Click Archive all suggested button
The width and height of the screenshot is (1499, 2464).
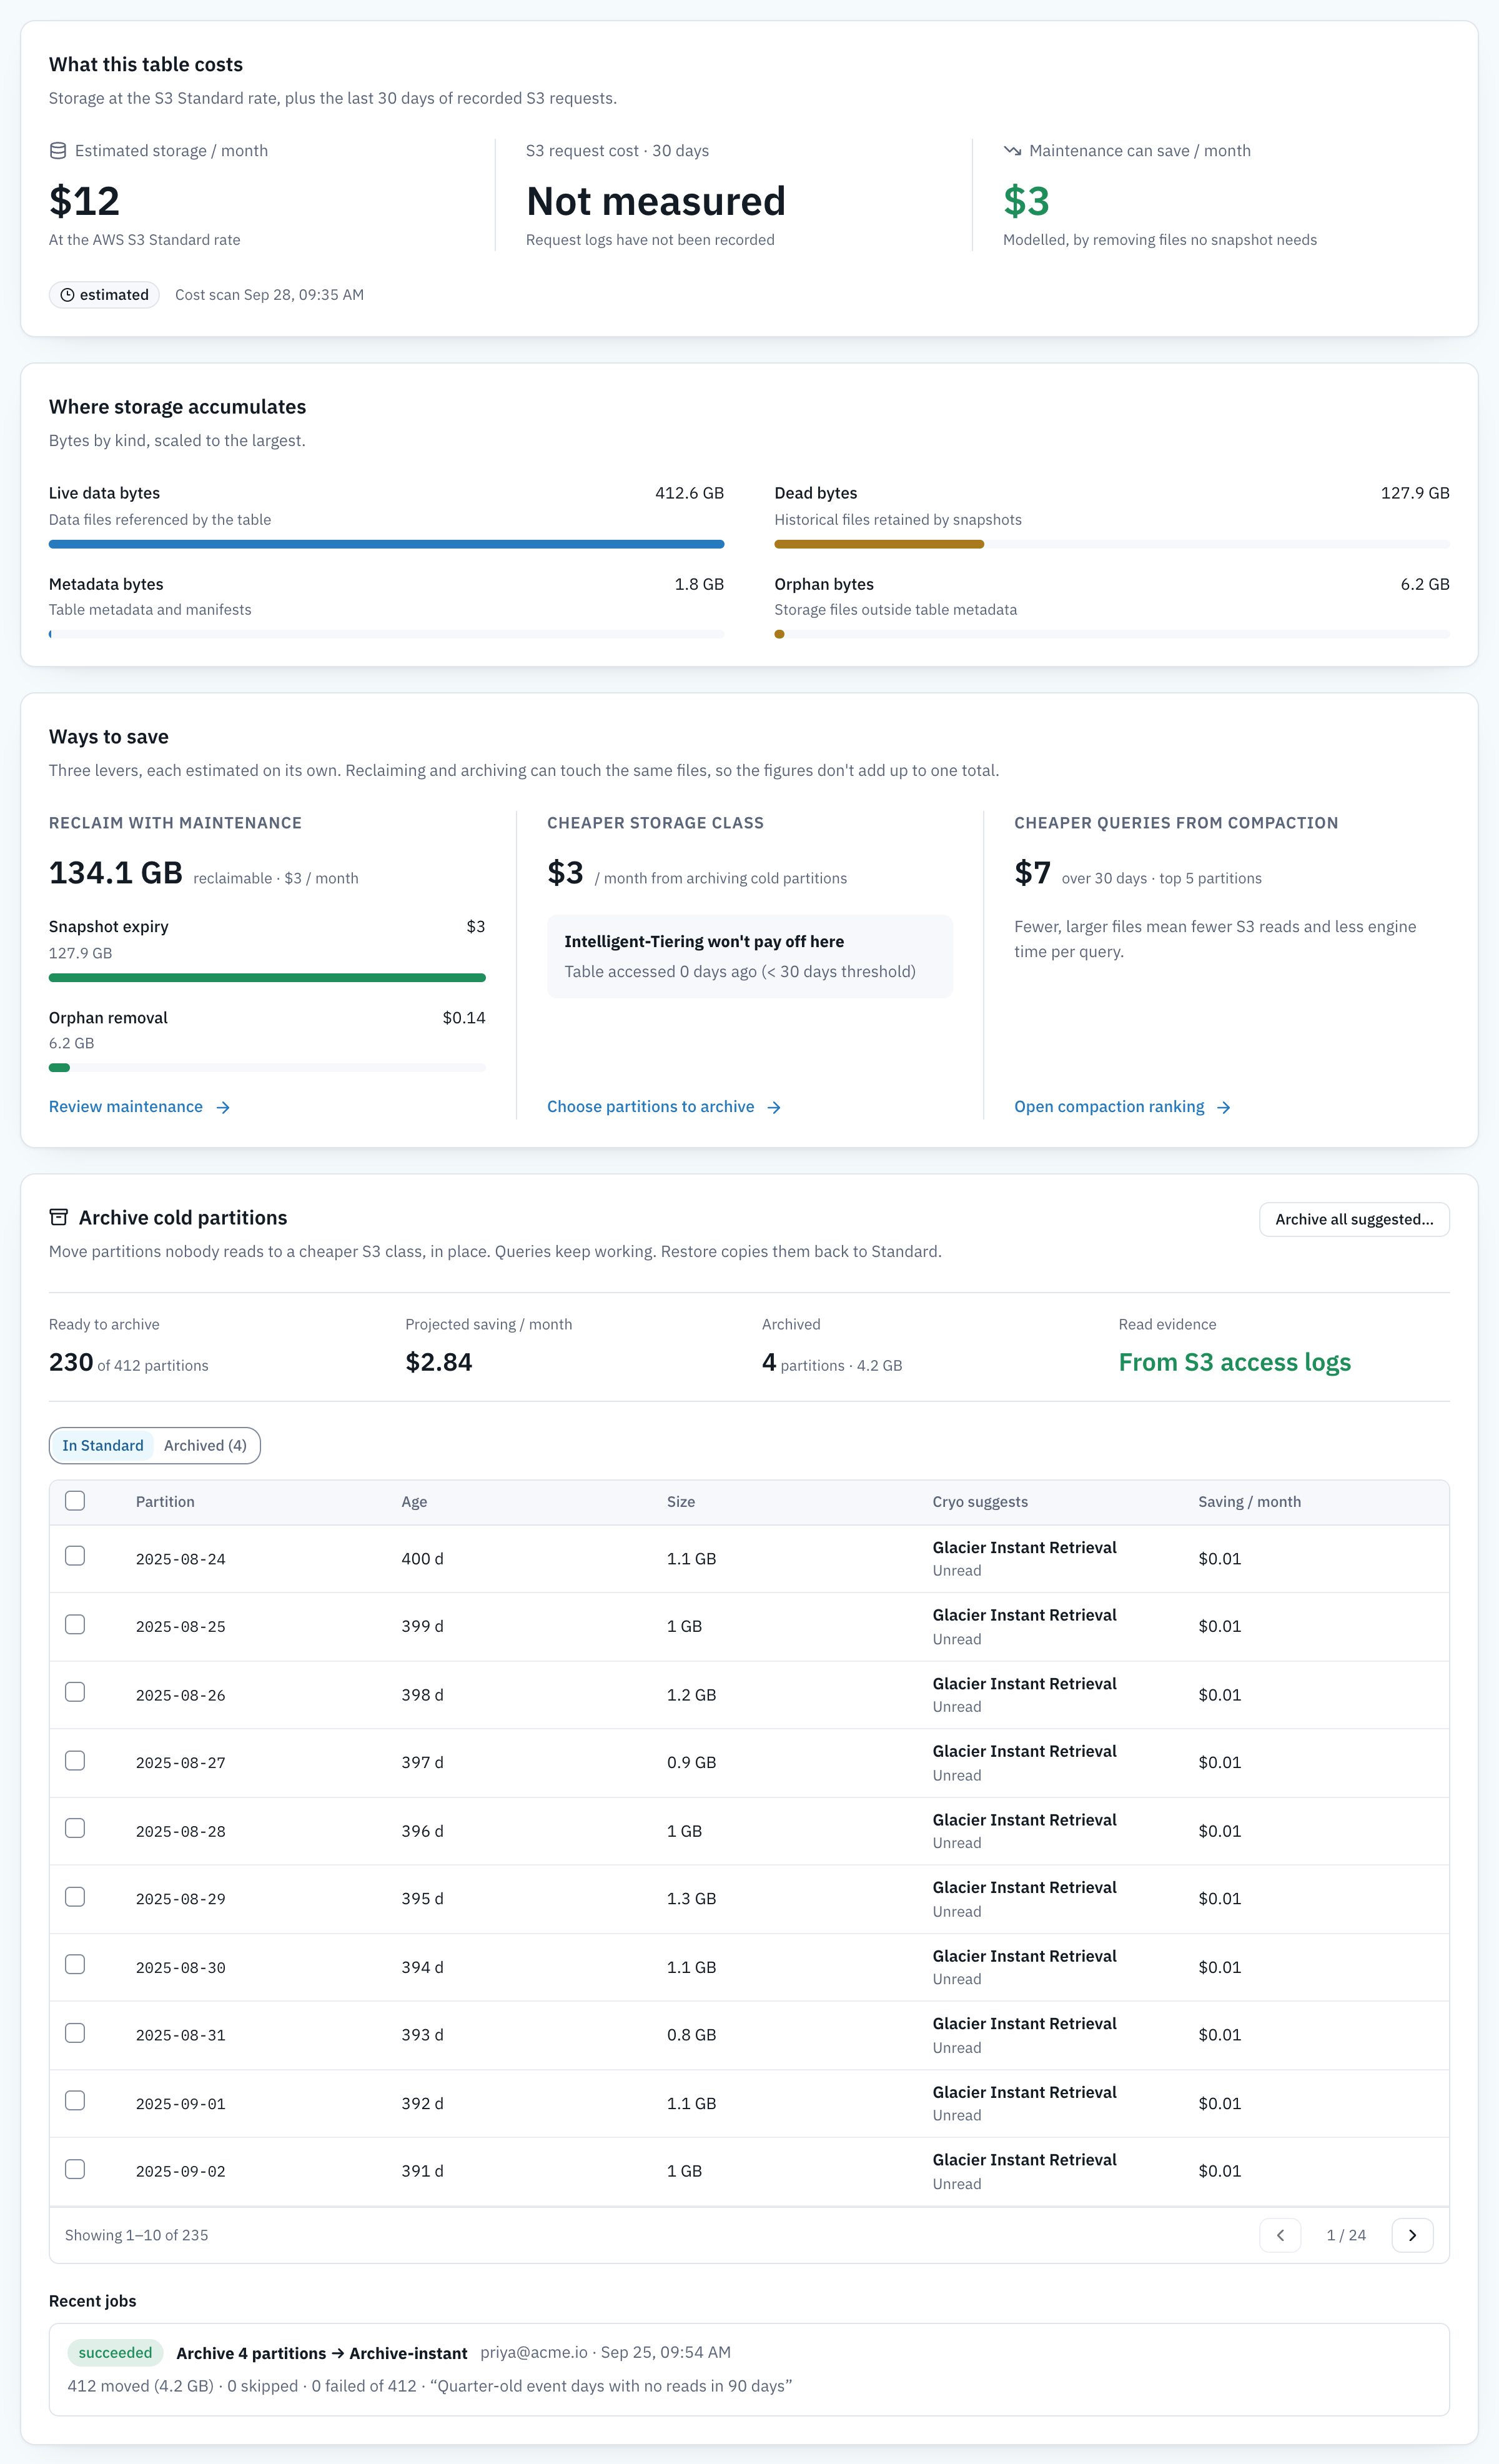pos(1354,1219)
